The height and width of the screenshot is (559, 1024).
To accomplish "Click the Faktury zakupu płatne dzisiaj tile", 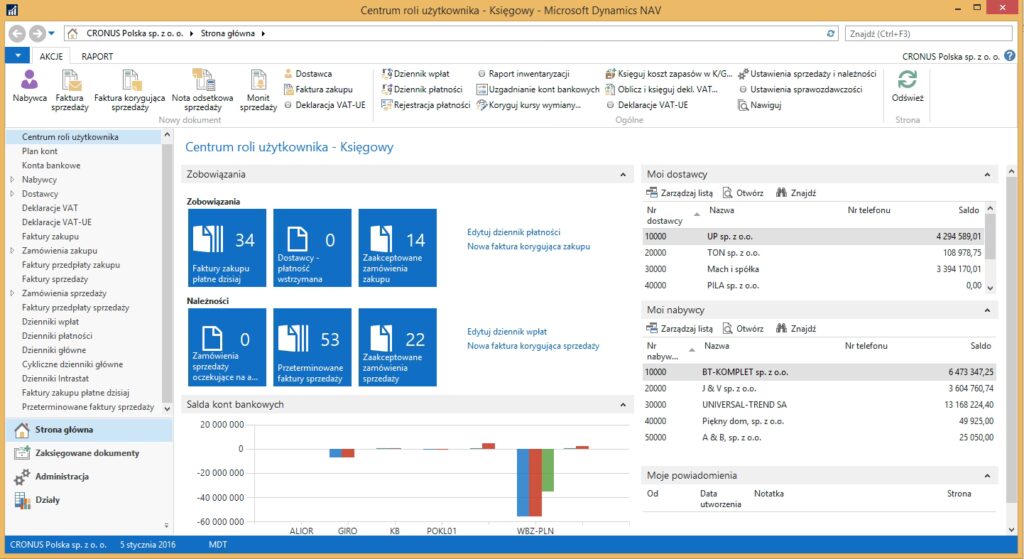I will coord(227,247).
